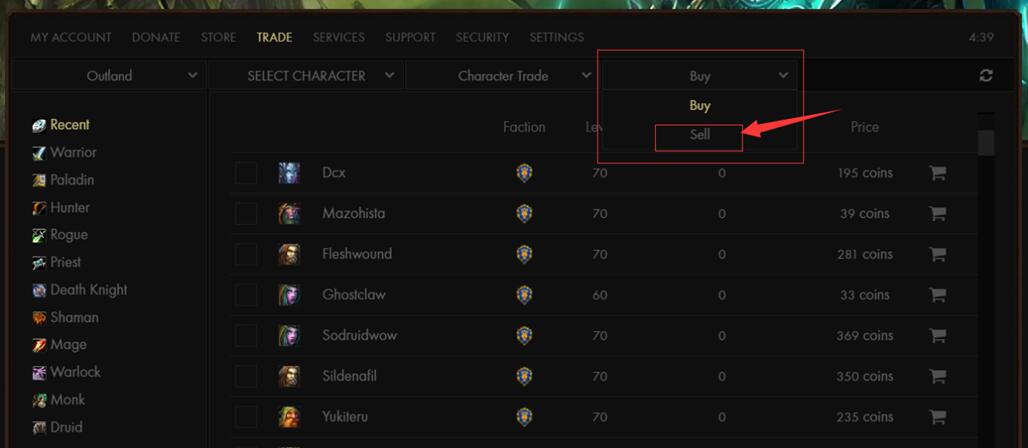Choose the Warlock class filter
The image size is (1028, 448).
coord(67,373)
